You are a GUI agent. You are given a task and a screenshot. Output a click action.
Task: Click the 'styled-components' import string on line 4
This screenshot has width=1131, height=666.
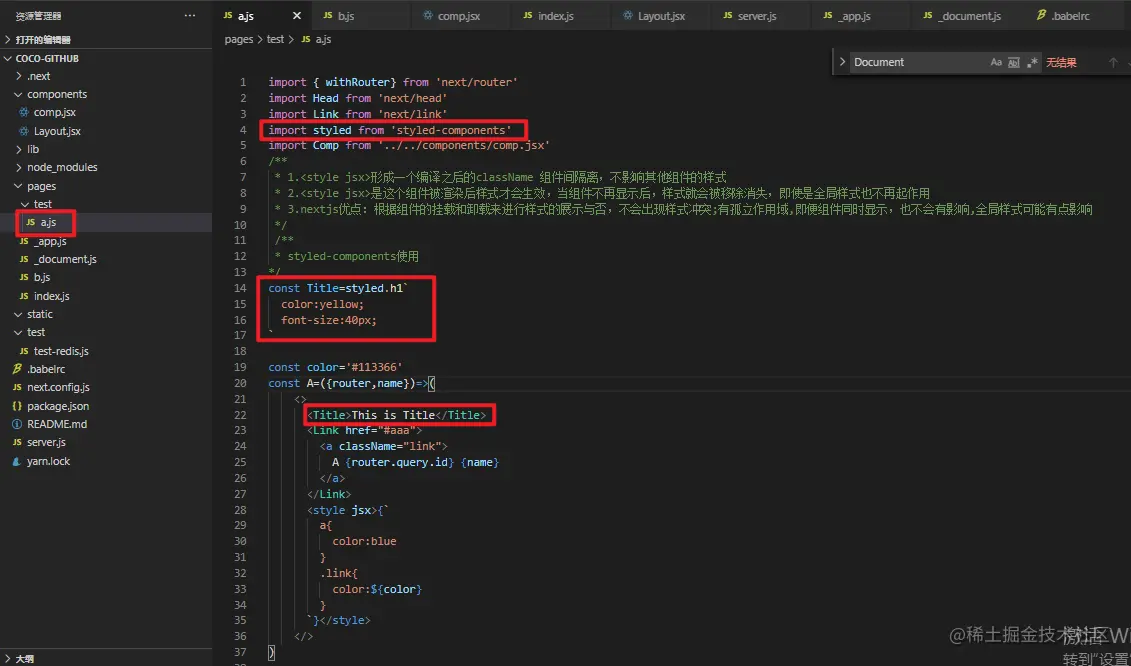pyautogui.click(x=452, y=130)
